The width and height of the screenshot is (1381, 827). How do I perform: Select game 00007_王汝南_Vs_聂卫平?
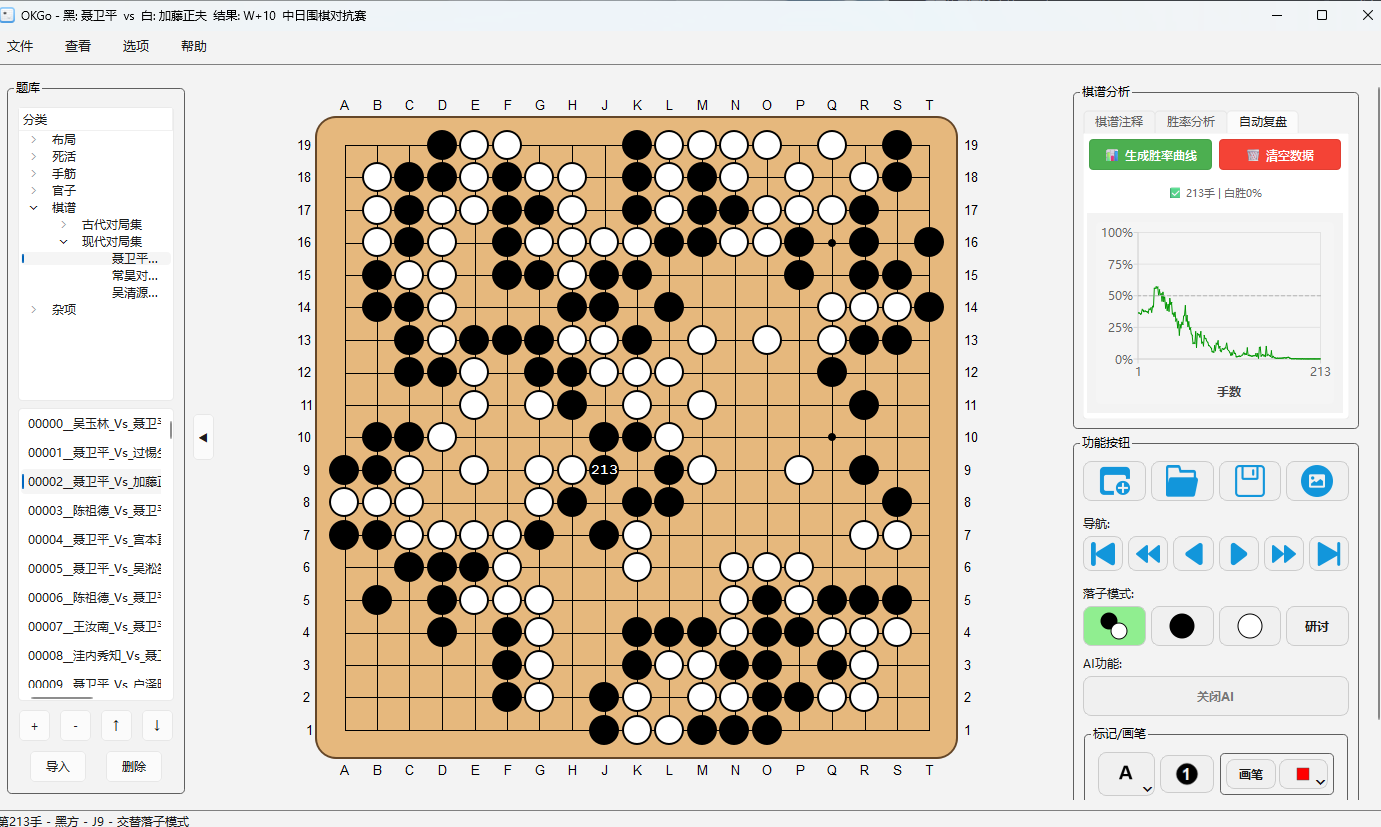95,627
